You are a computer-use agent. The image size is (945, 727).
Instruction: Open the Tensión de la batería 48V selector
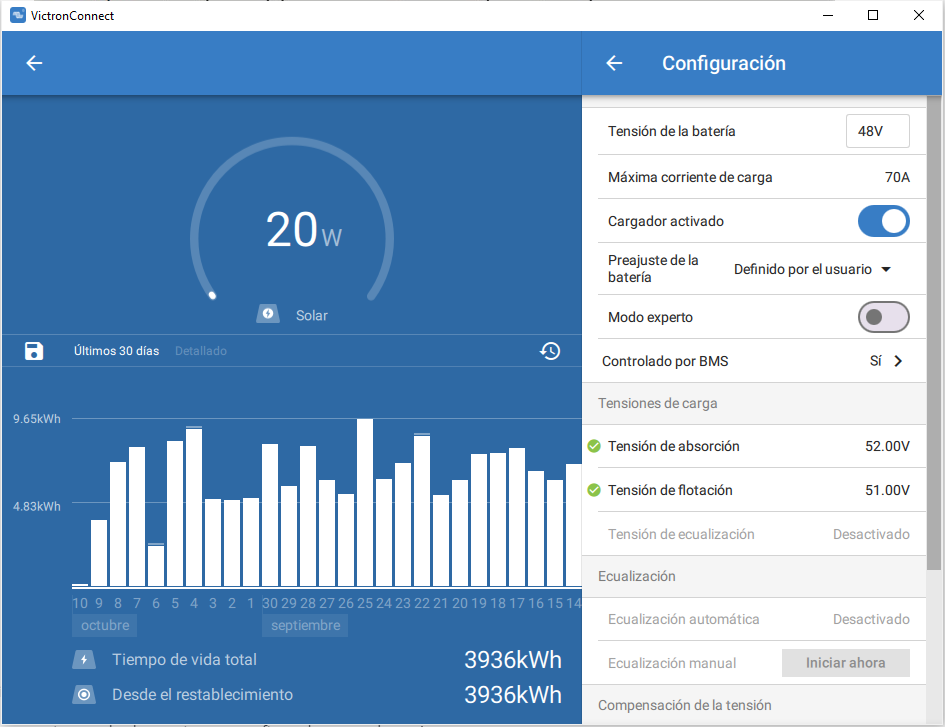tap(877, 131)
